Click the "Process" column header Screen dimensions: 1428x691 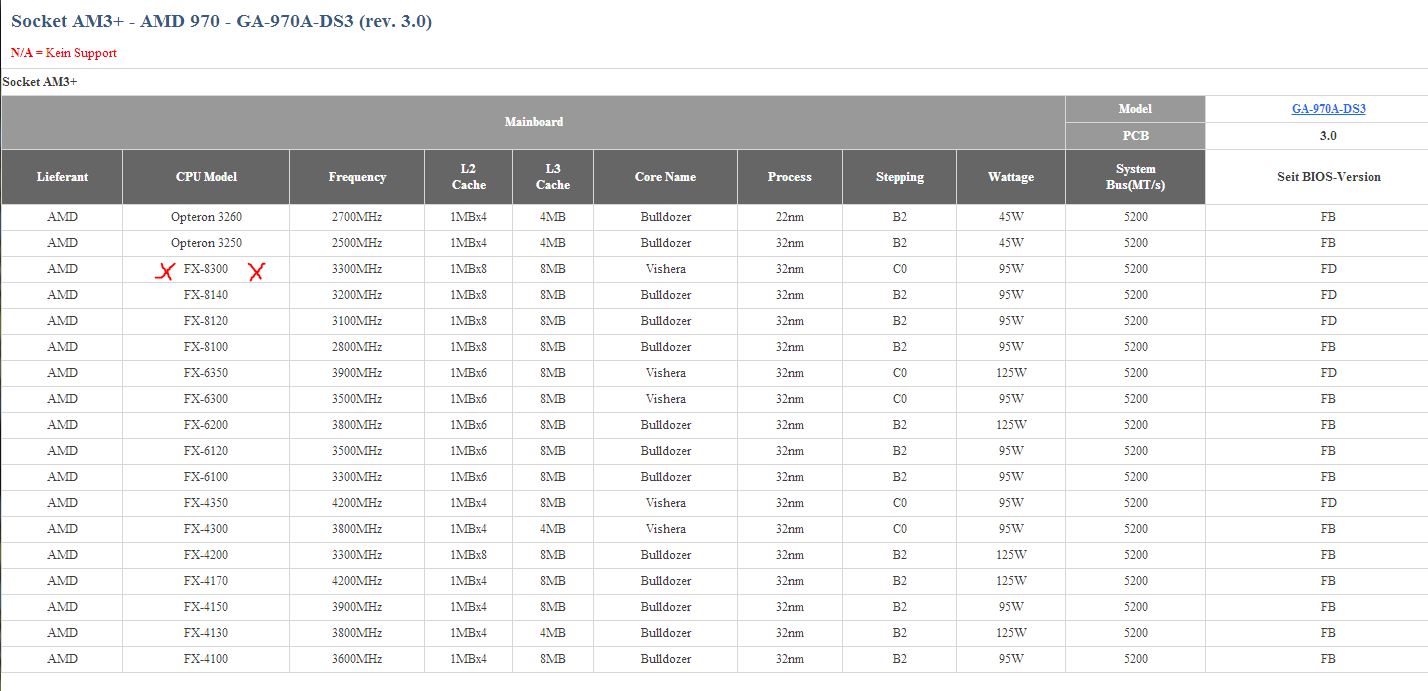[x=790, y=177]
